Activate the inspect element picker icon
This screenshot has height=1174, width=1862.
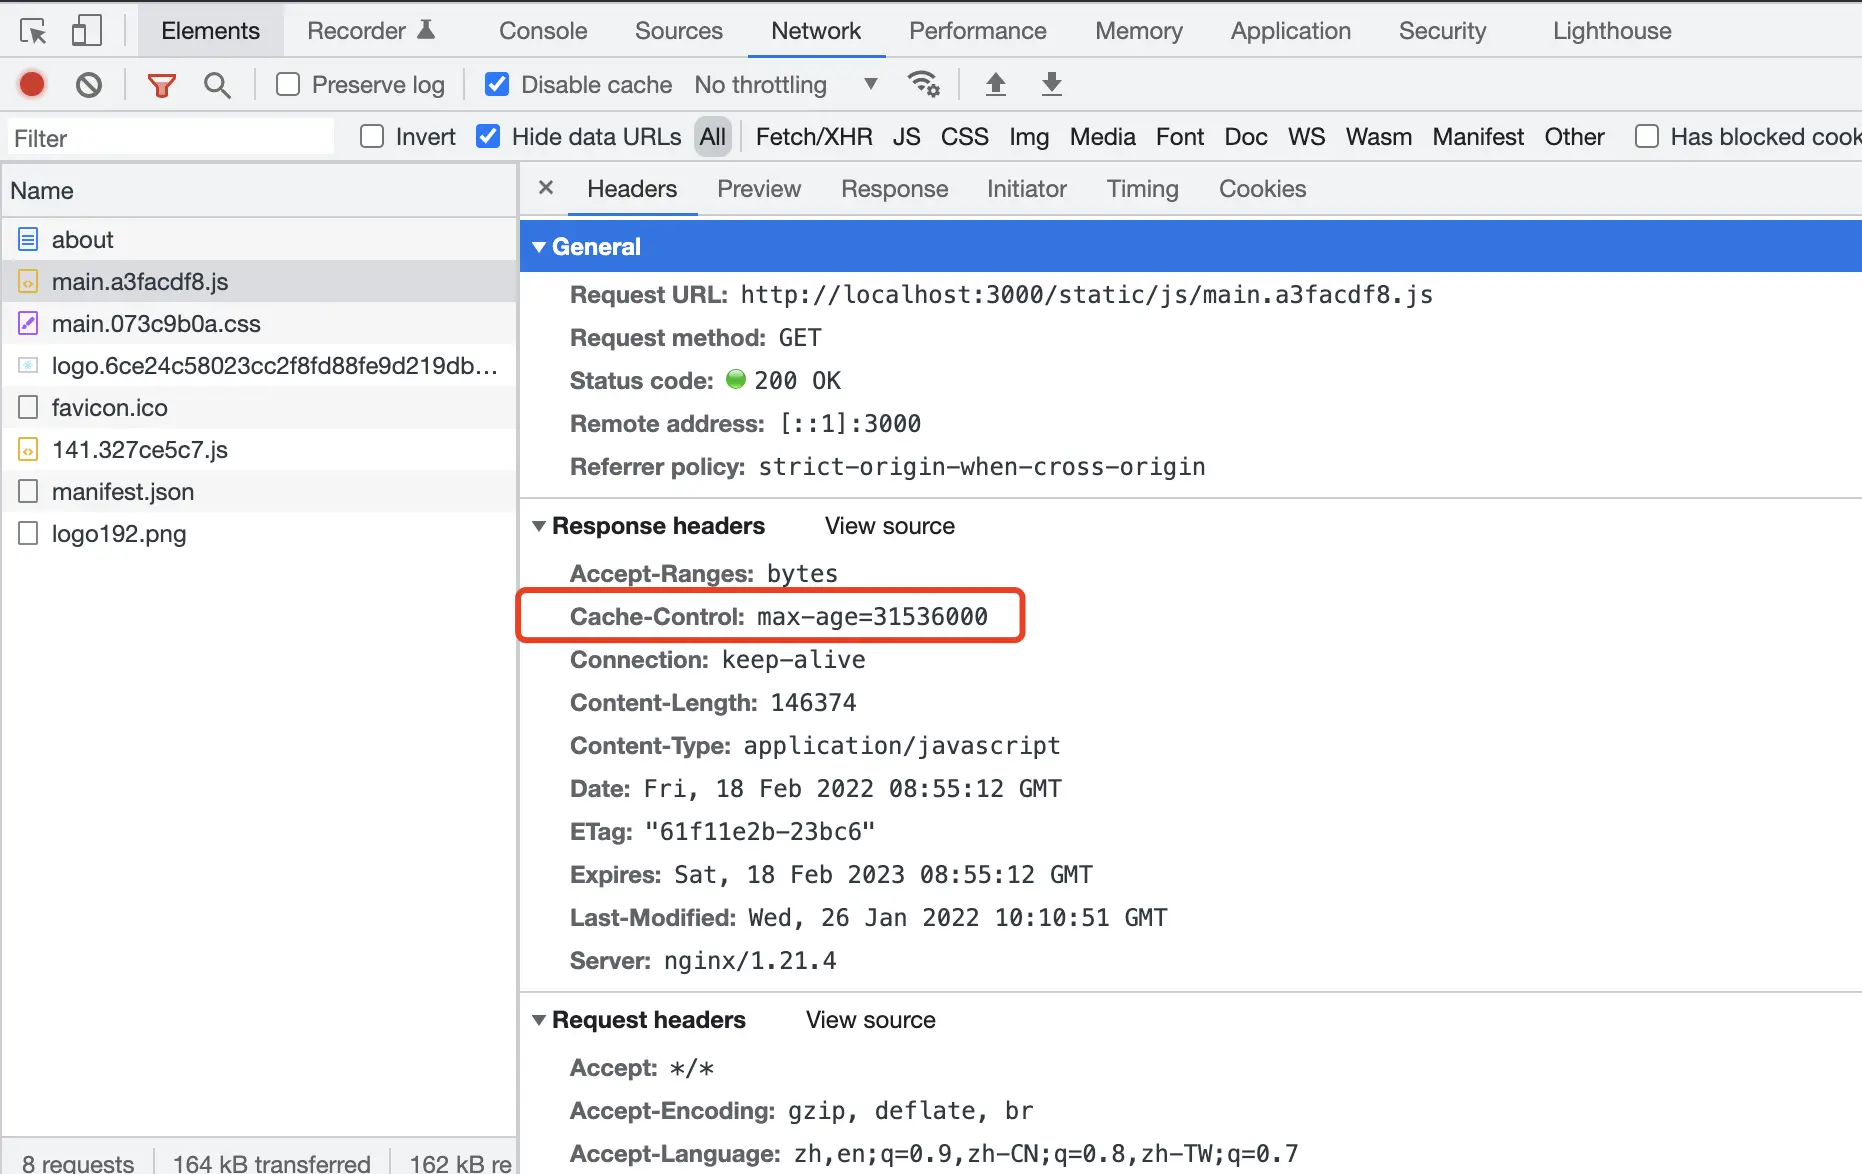(x=33, y=31)
